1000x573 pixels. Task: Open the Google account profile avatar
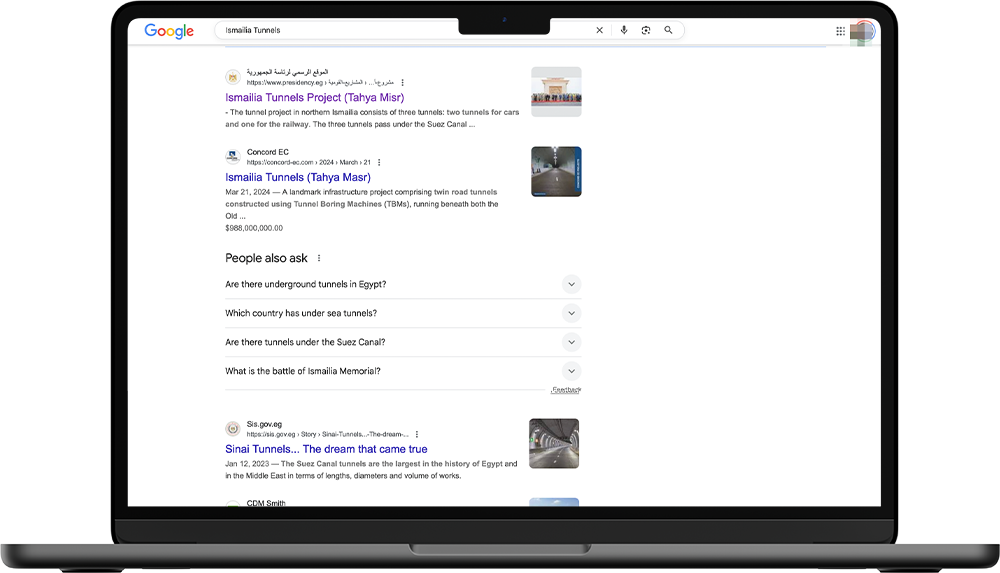click(864, 31)
